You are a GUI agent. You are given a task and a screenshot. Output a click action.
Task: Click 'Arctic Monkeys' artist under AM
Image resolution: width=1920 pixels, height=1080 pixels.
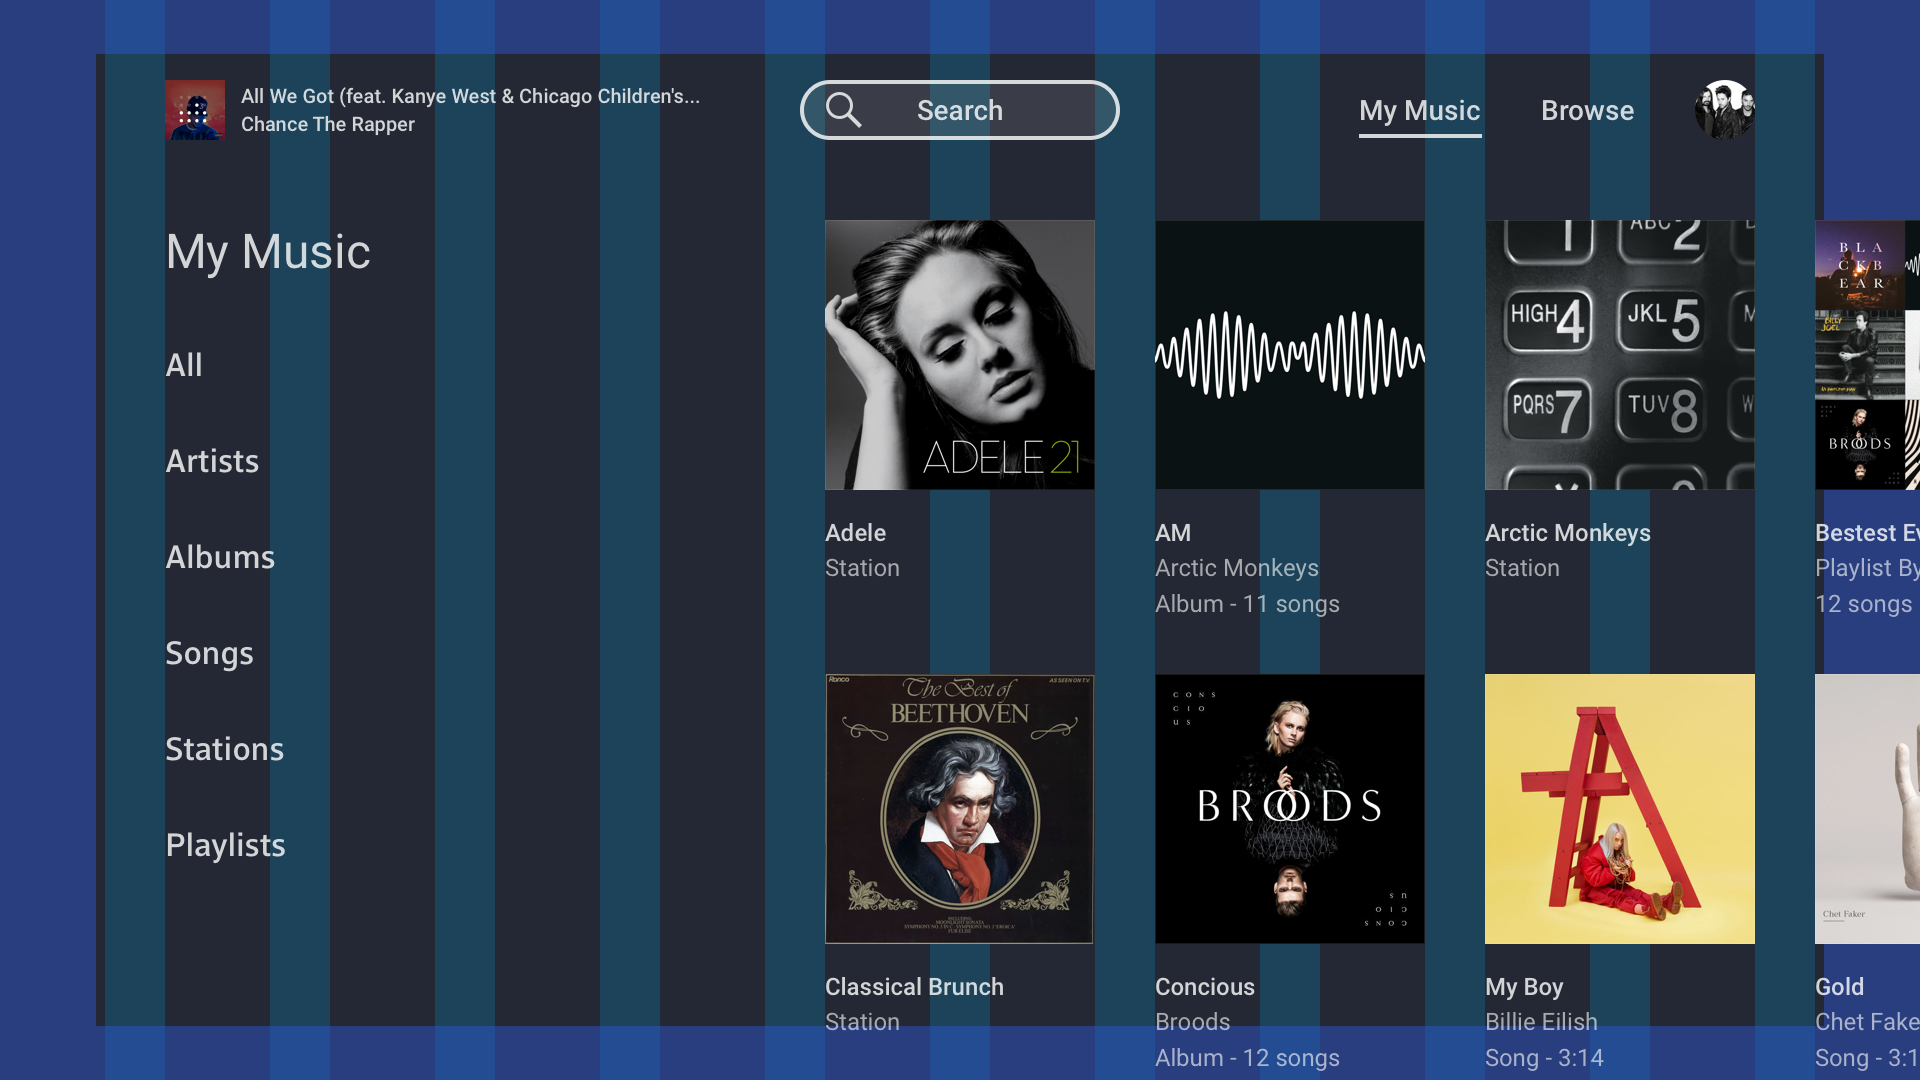[1236, 568]
